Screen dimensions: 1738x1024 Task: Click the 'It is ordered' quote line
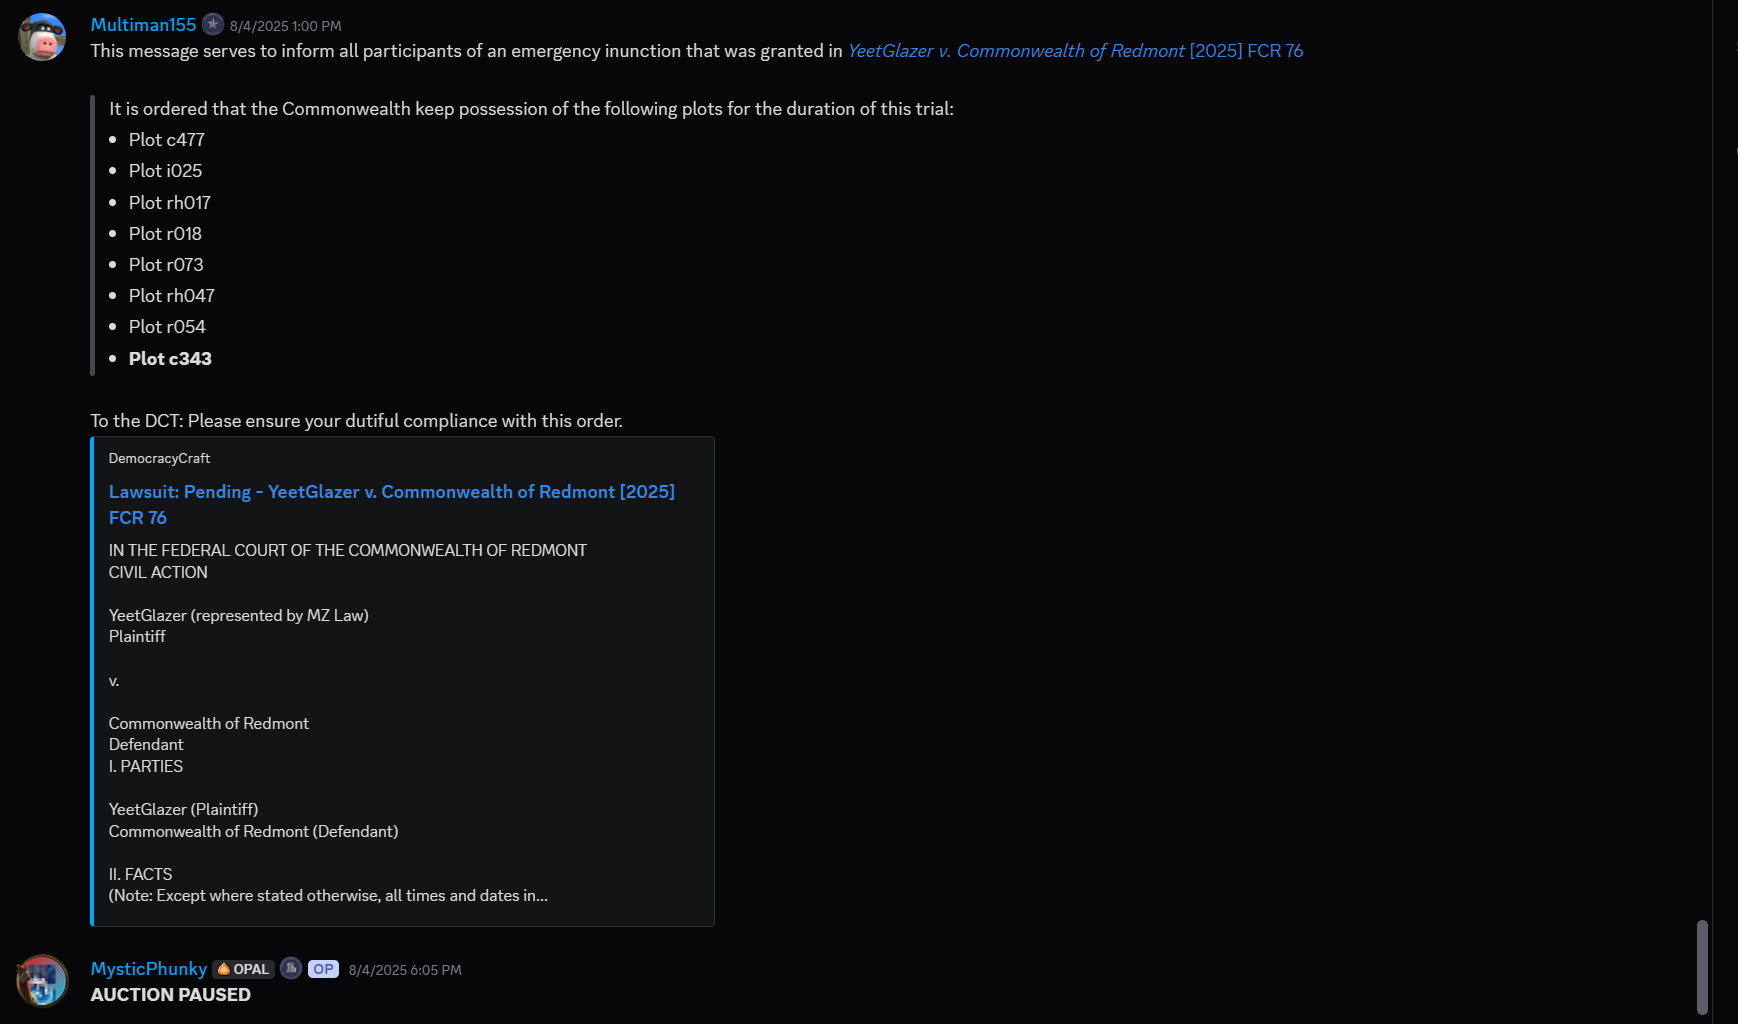(x=530, y=109)
